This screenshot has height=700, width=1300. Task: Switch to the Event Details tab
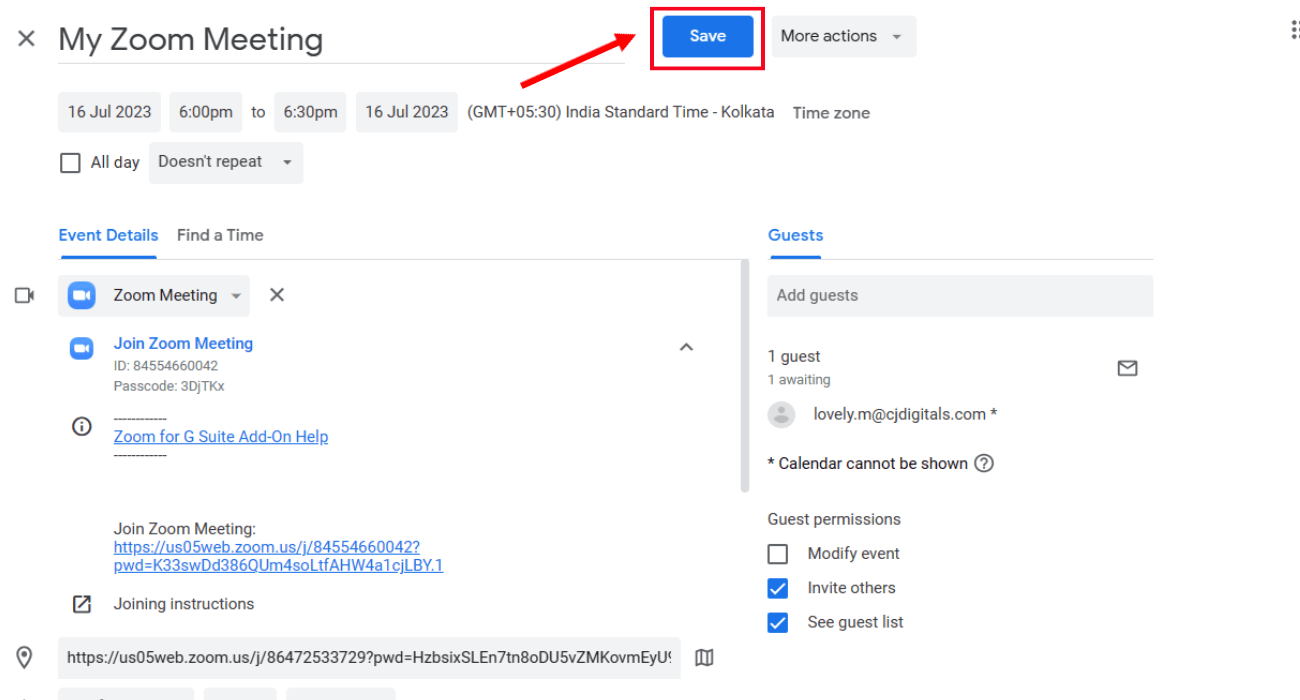click(108, 235)
